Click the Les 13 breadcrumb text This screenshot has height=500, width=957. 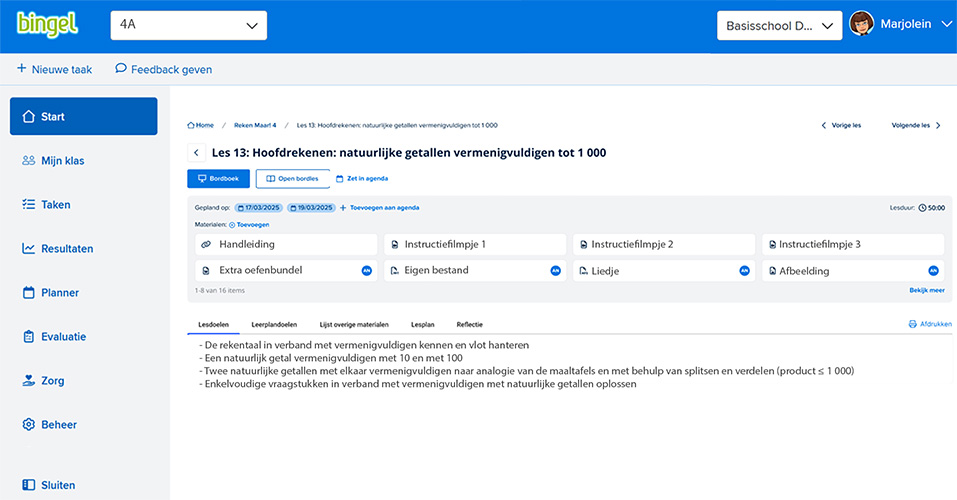[397, 125]
